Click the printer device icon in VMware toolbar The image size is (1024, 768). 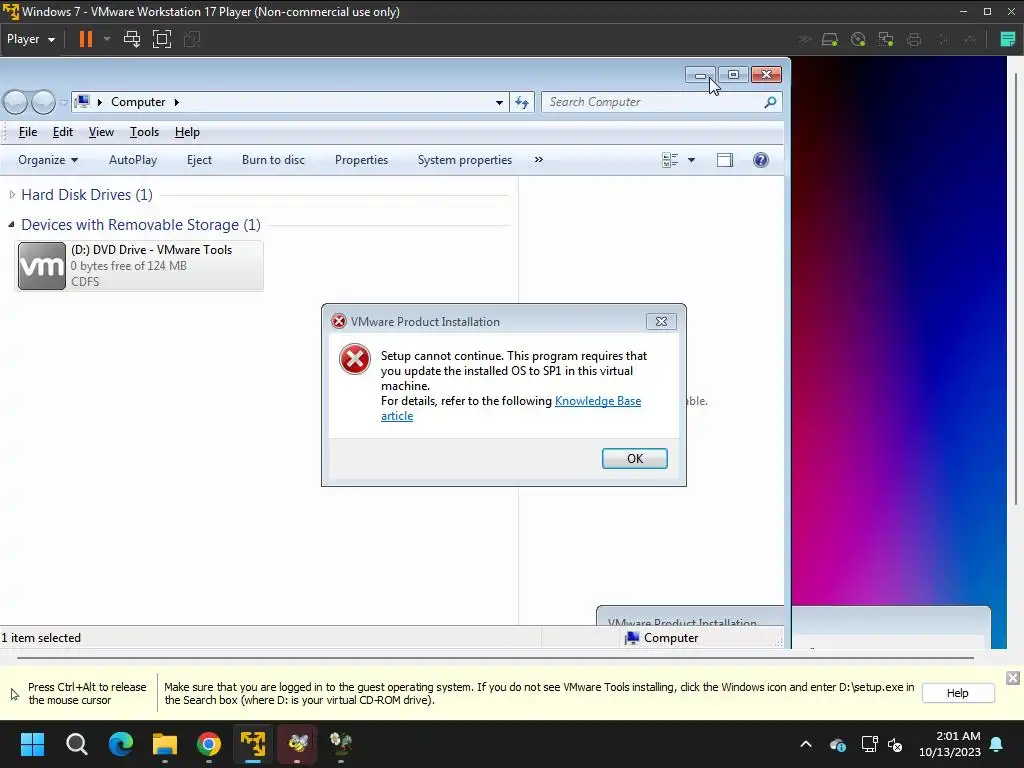(x=914, y=39)
